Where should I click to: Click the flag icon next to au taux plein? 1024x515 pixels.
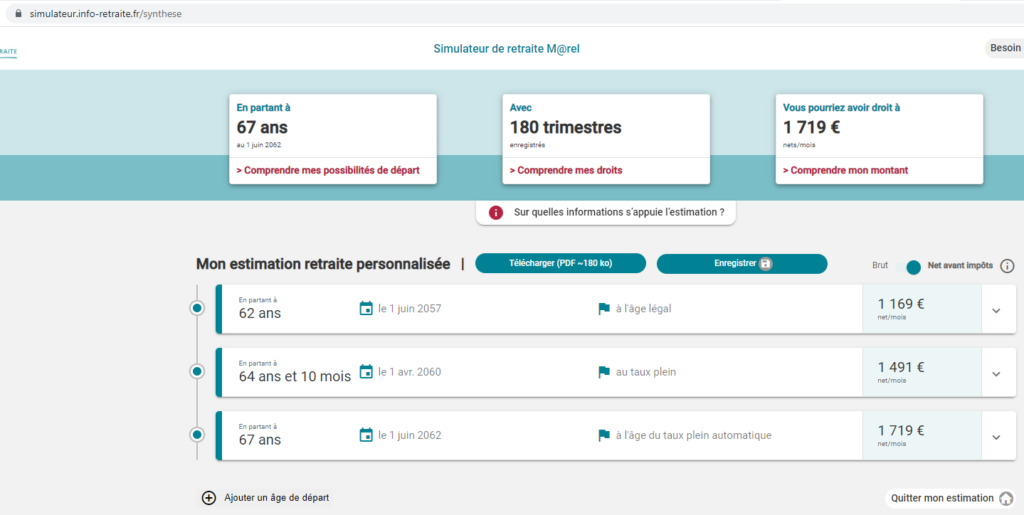coord(604,372)
